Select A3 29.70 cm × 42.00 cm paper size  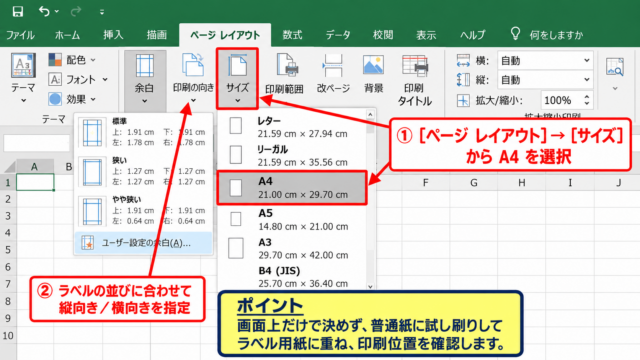pos(292,248)
